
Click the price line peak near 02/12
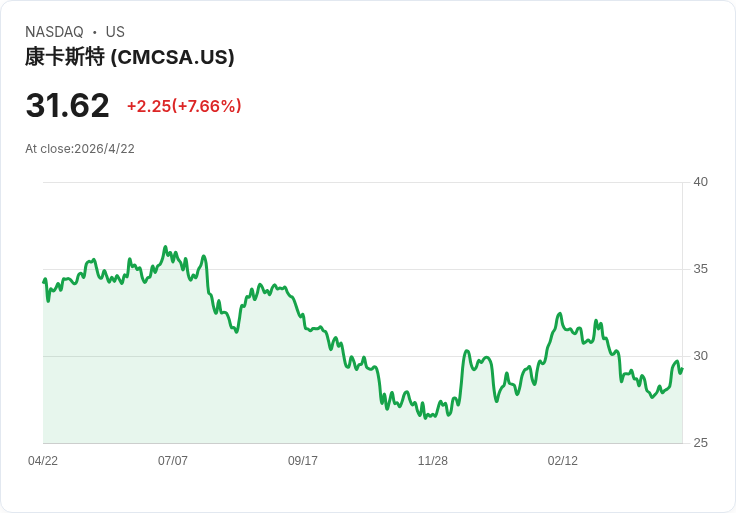[560, 314]
